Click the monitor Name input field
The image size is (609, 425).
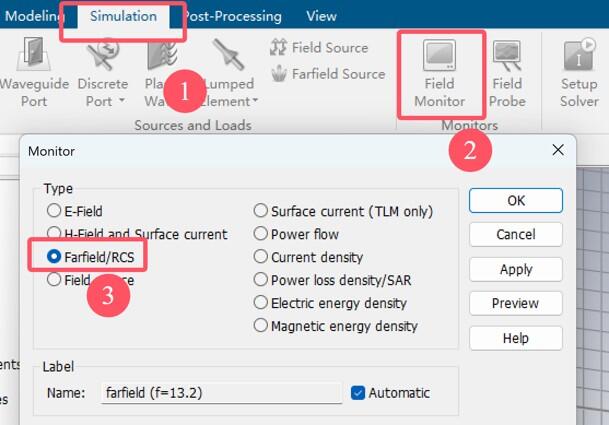[219, 393]
